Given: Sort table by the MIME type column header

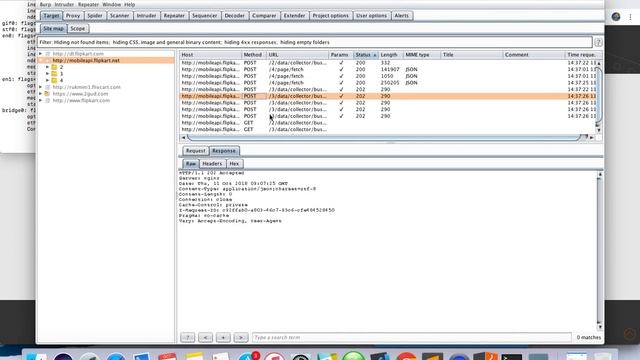Looking at the screenshot, I should (422, 55).
